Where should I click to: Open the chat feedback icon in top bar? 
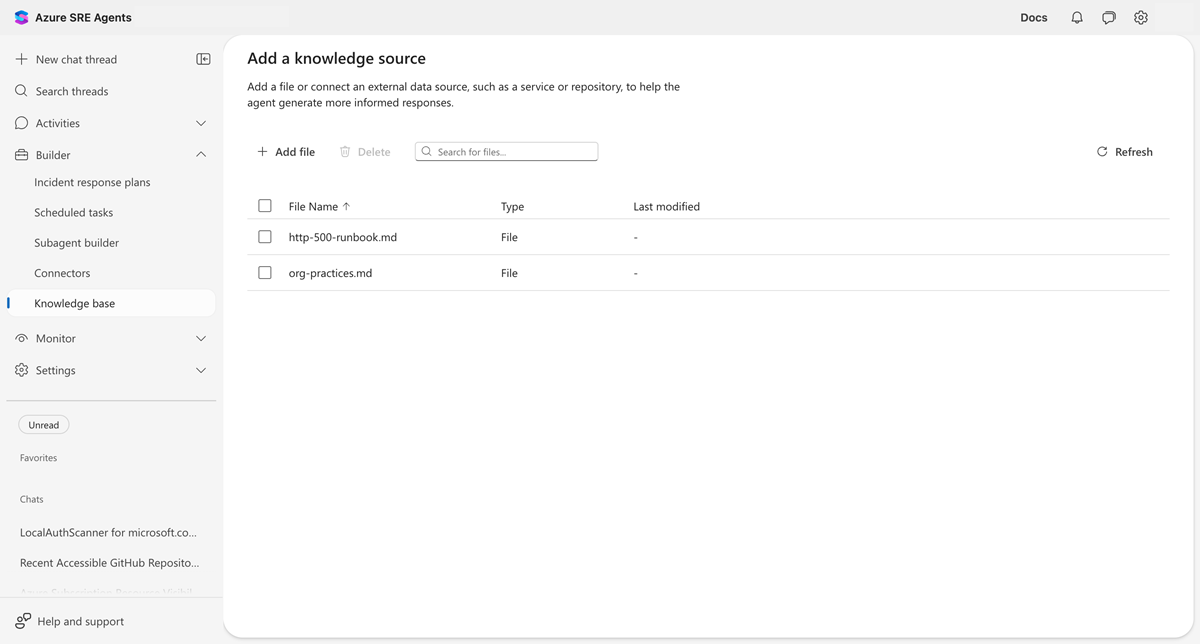[1108, 17]
